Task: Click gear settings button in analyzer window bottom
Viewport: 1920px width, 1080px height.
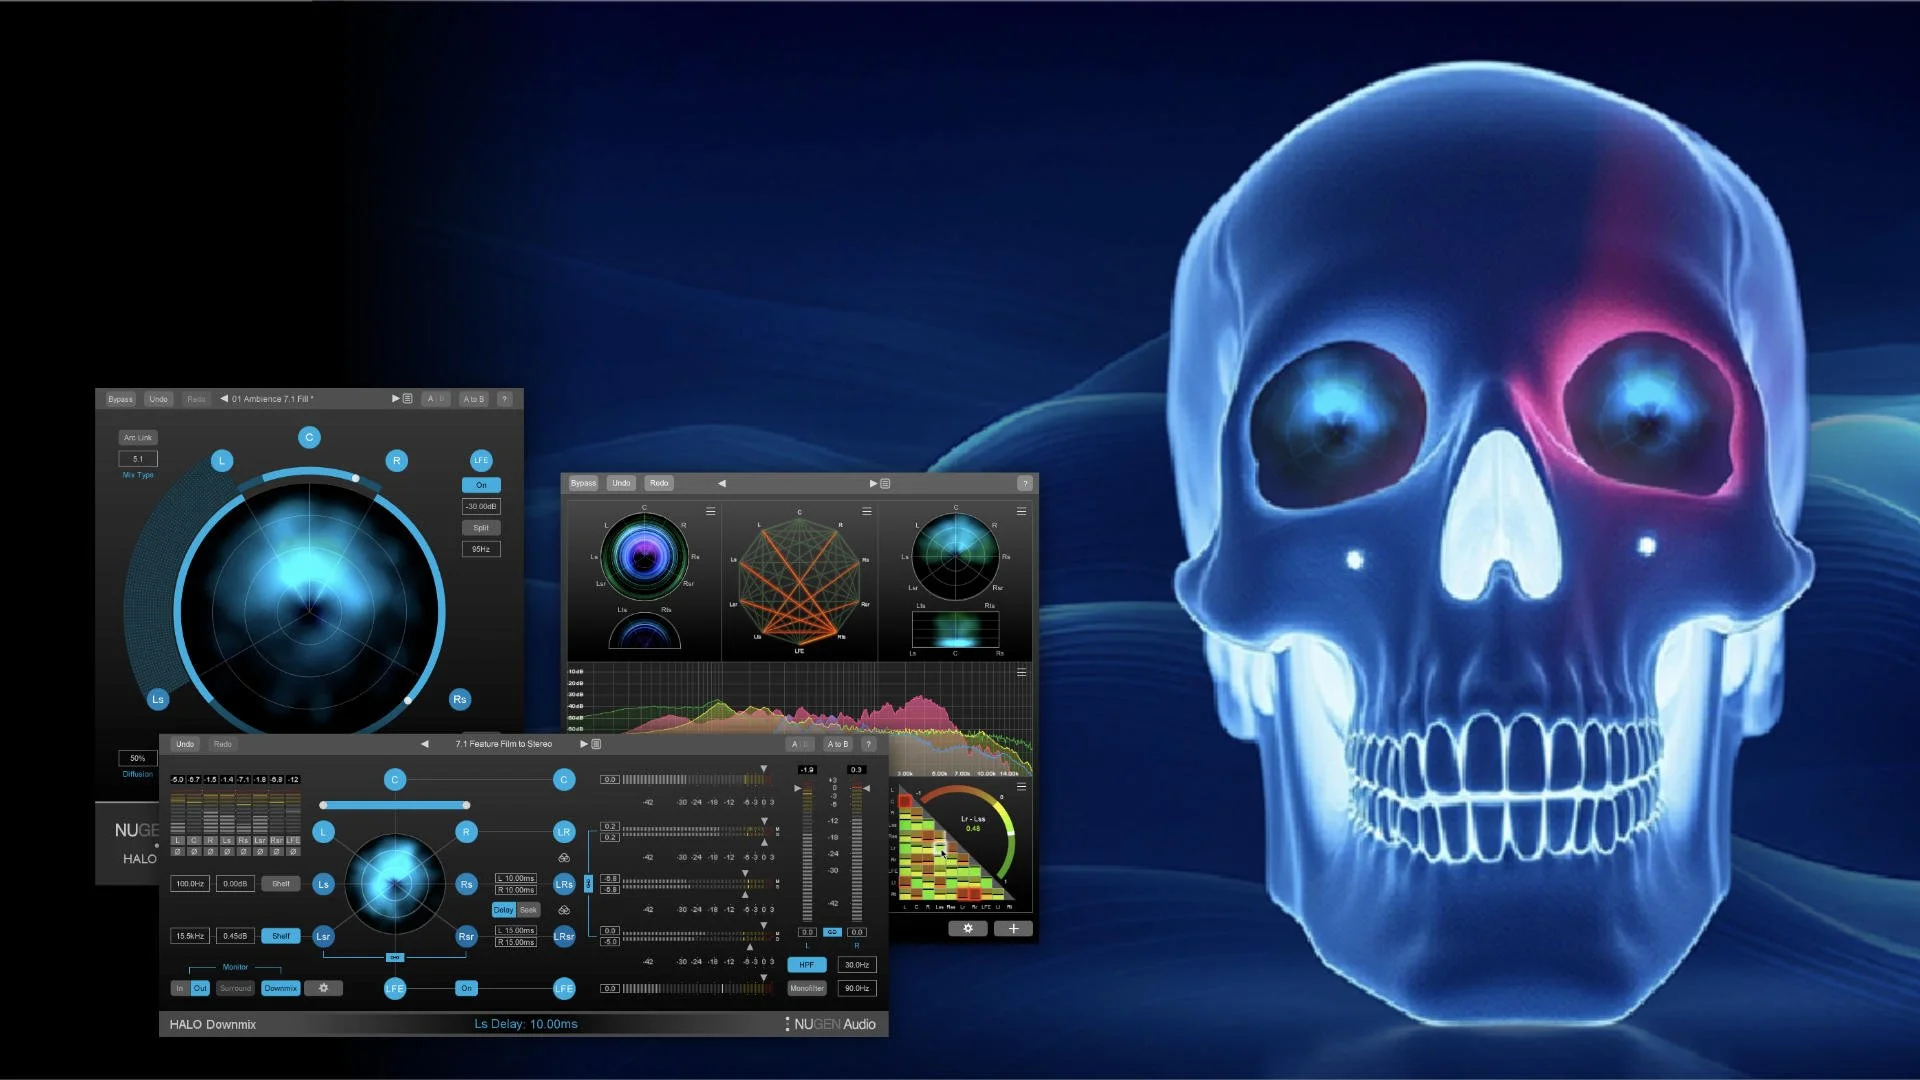Action: [968, 928]
